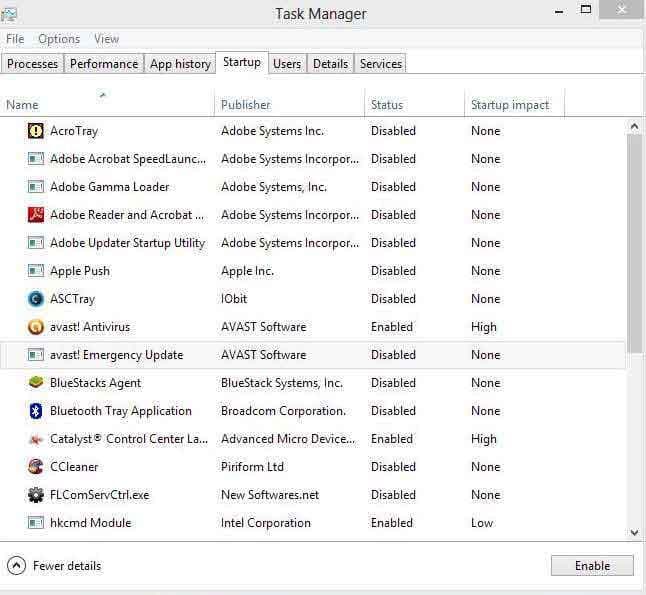The height and width of the screenshot is (595, 646).
Task: Switch to the Services tab
Action: (x=381, y=64)
